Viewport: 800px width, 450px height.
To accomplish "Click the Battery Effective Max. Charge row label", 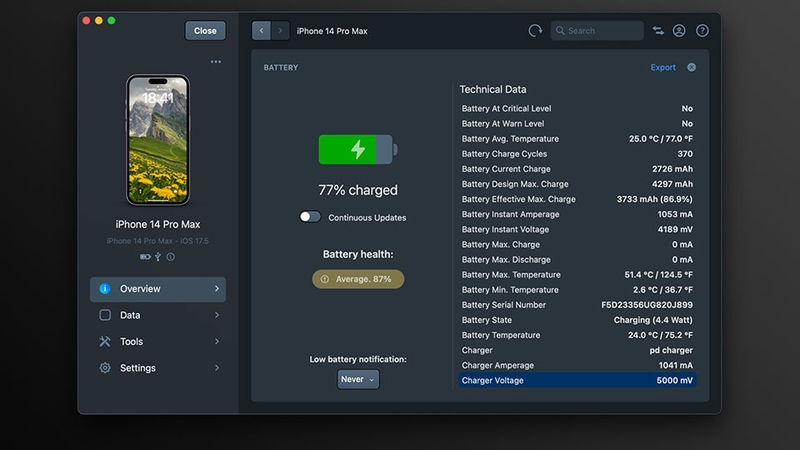I will pos(518,199).
